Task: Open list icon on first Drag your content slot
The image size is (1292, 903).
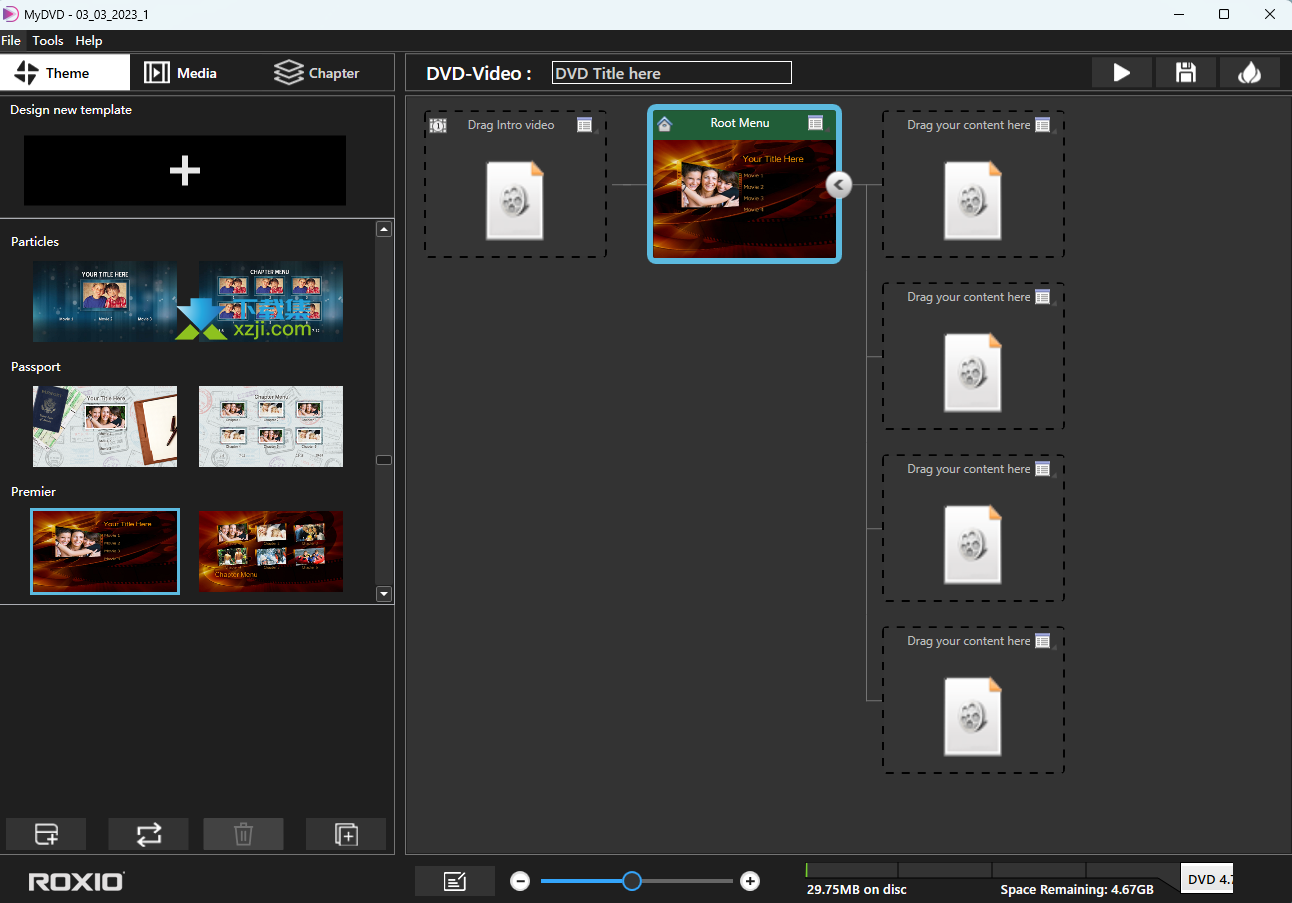Action: 1043,125
